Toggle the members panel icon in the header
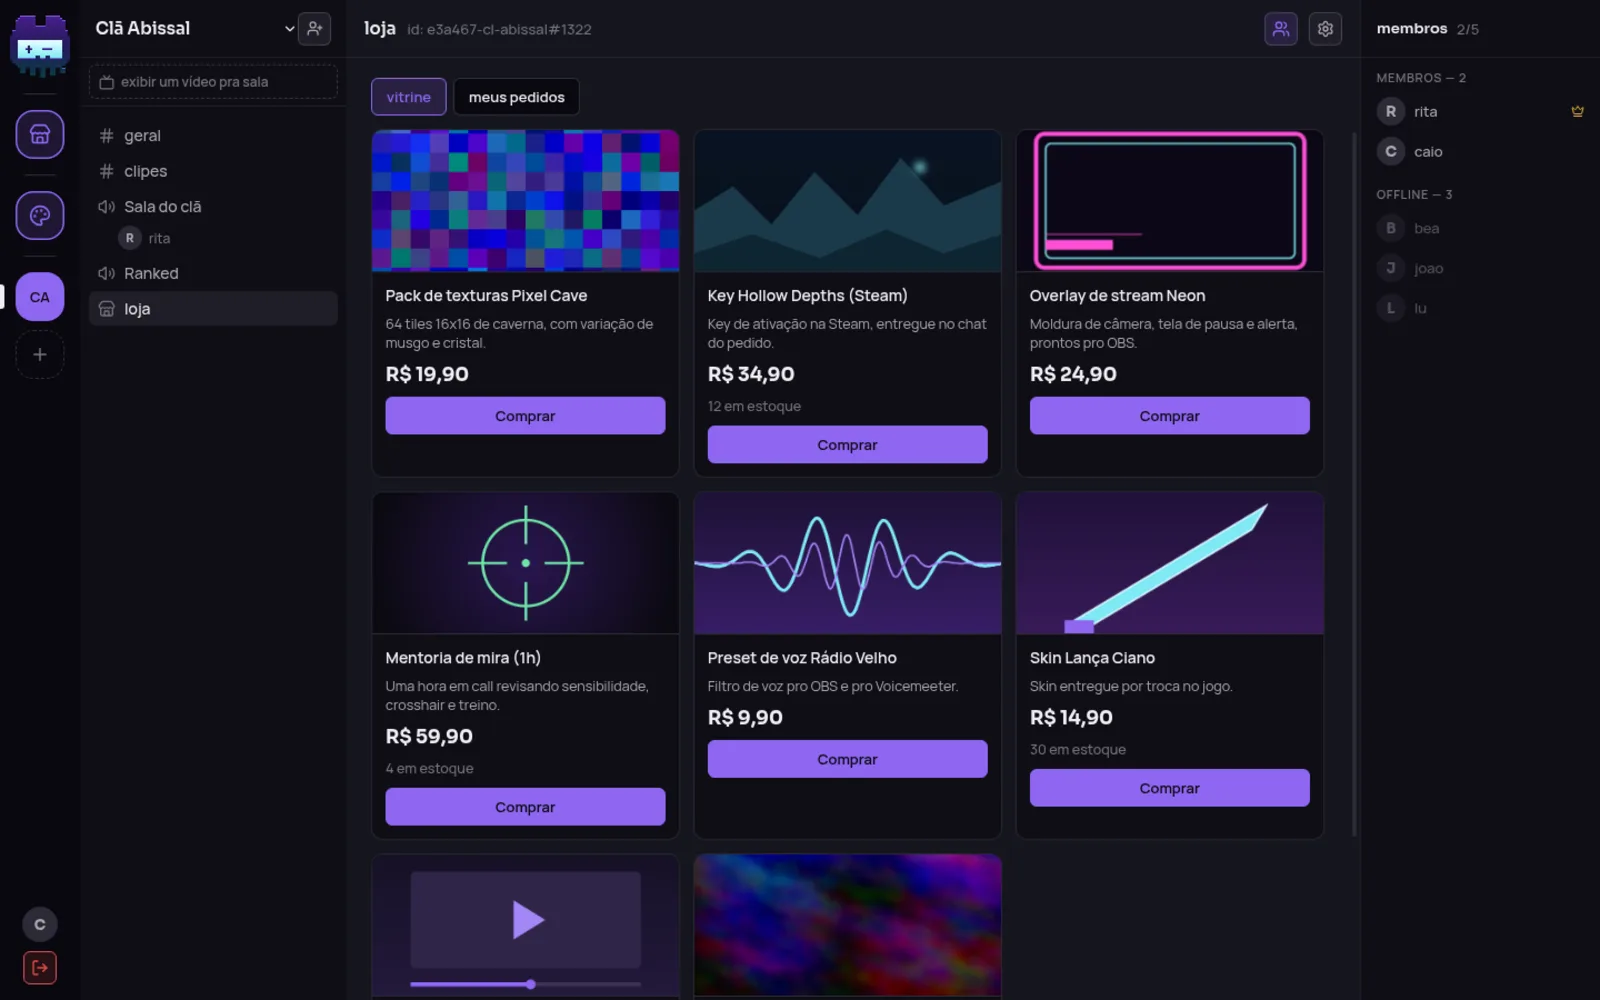This screenshot has height=1000, width=1600. [1281, 29]
